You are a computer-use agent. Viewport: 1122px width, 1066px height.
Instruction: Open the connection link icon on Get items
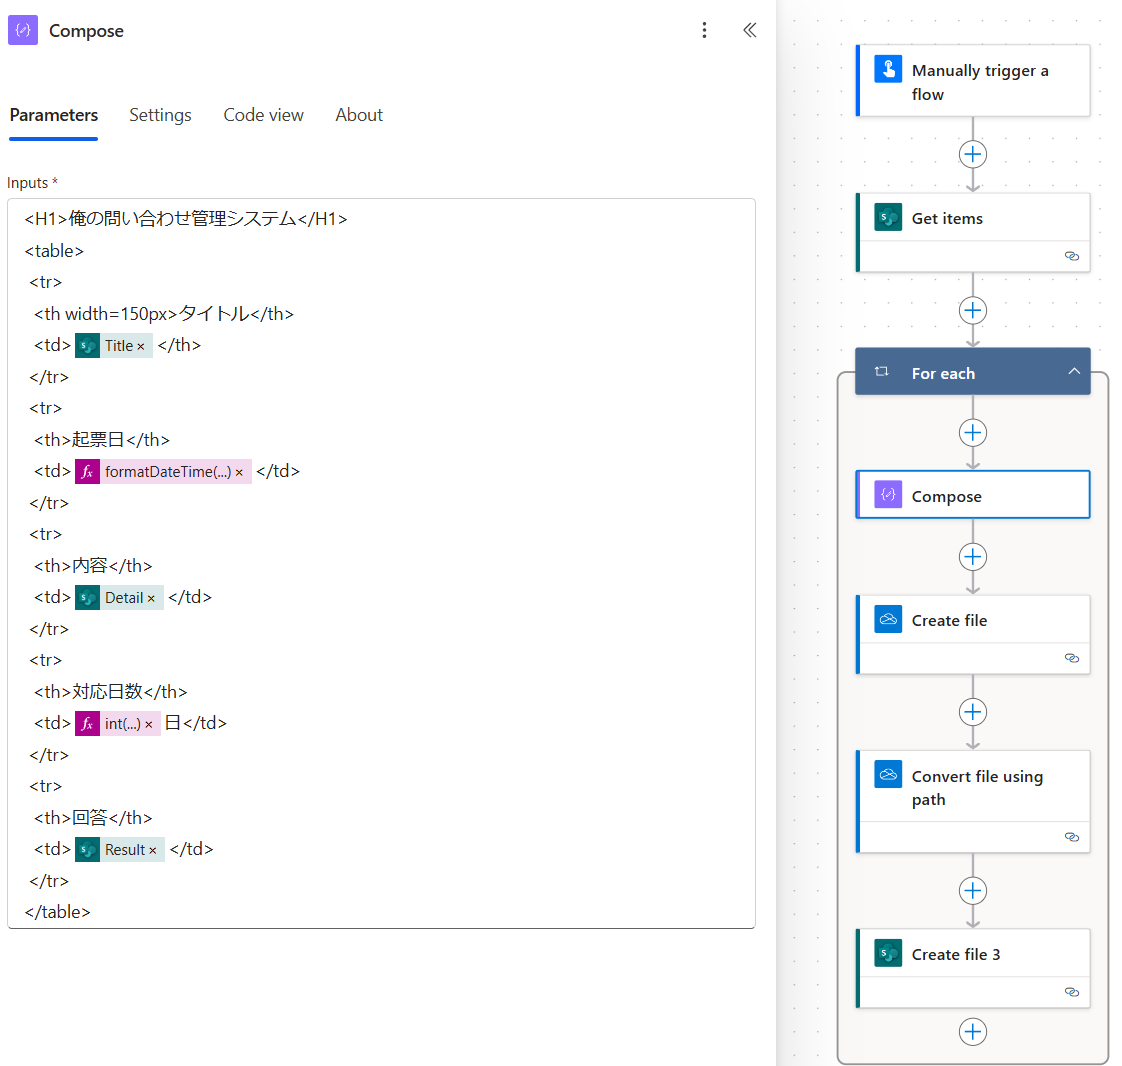click(x=1071, y=256)
